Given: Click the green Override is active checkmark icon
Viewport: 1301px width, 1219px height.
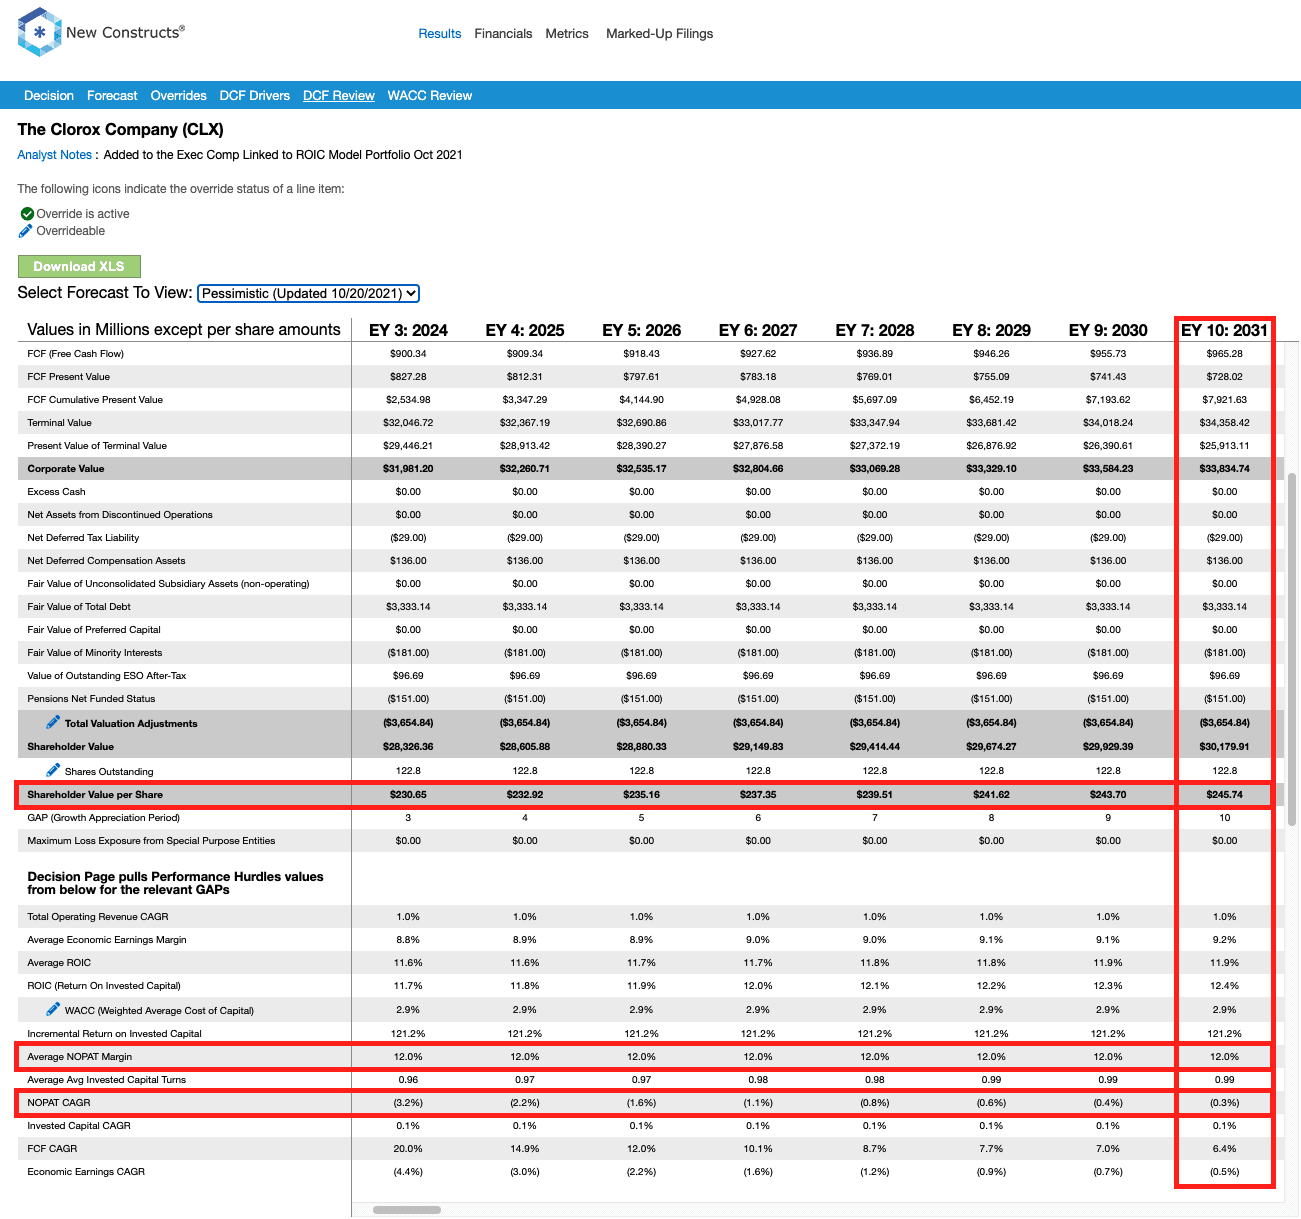Looking at the screenshot, I should pos(27,214).
